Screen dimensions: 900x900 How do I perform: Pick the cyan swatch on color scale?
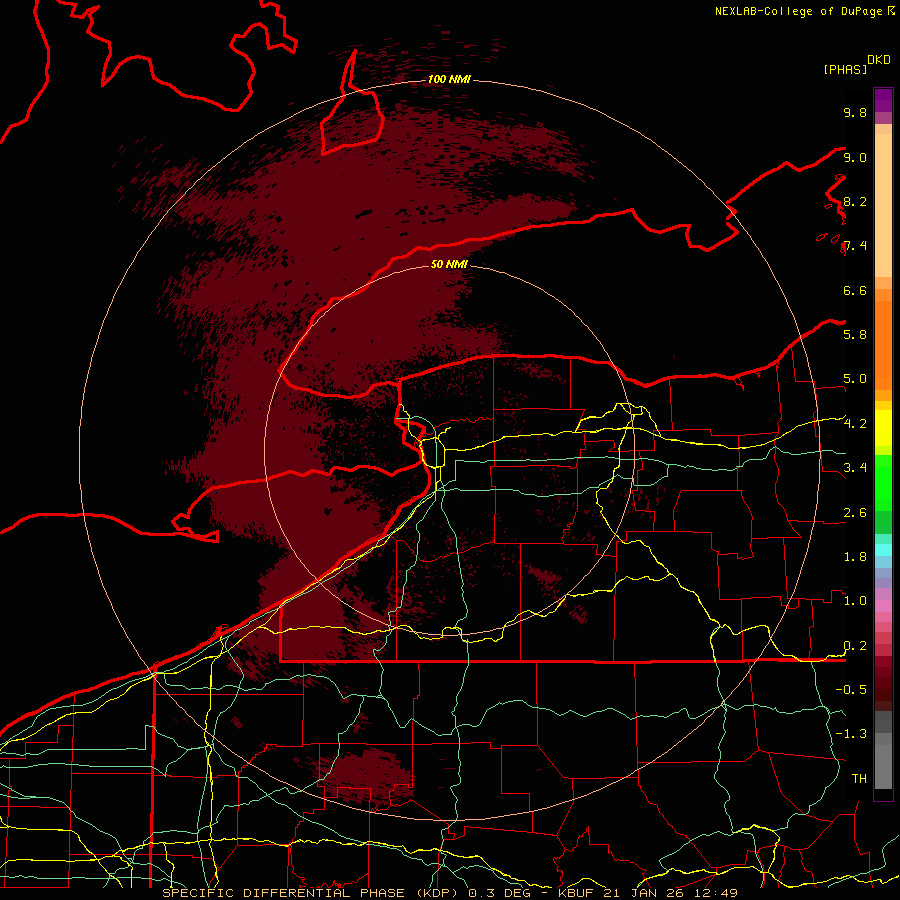click(883, 549)
